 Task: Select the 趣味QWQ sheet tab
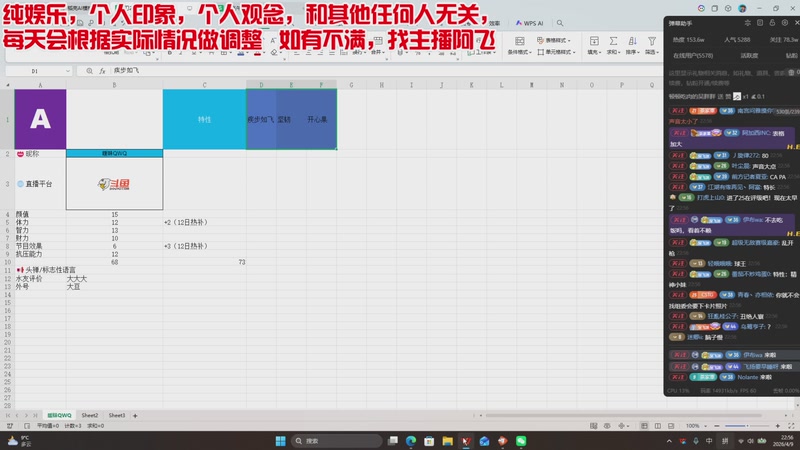(59, 415)
